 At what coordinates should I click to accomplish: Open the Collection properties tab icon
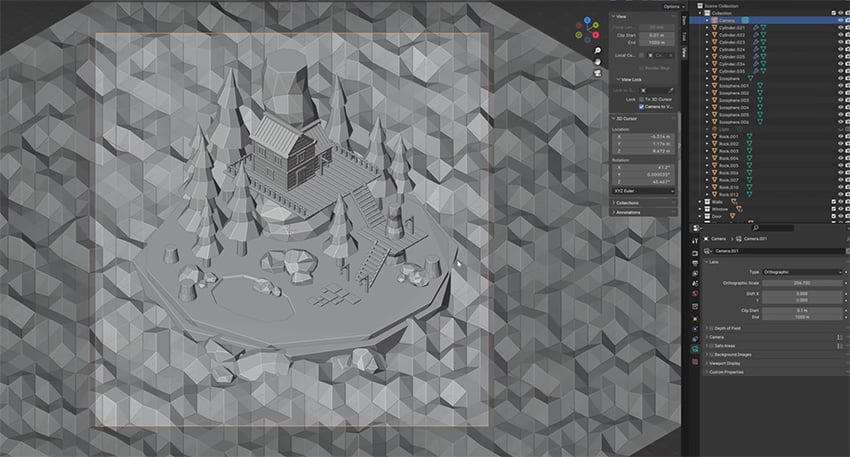click(x=695, y=307)
